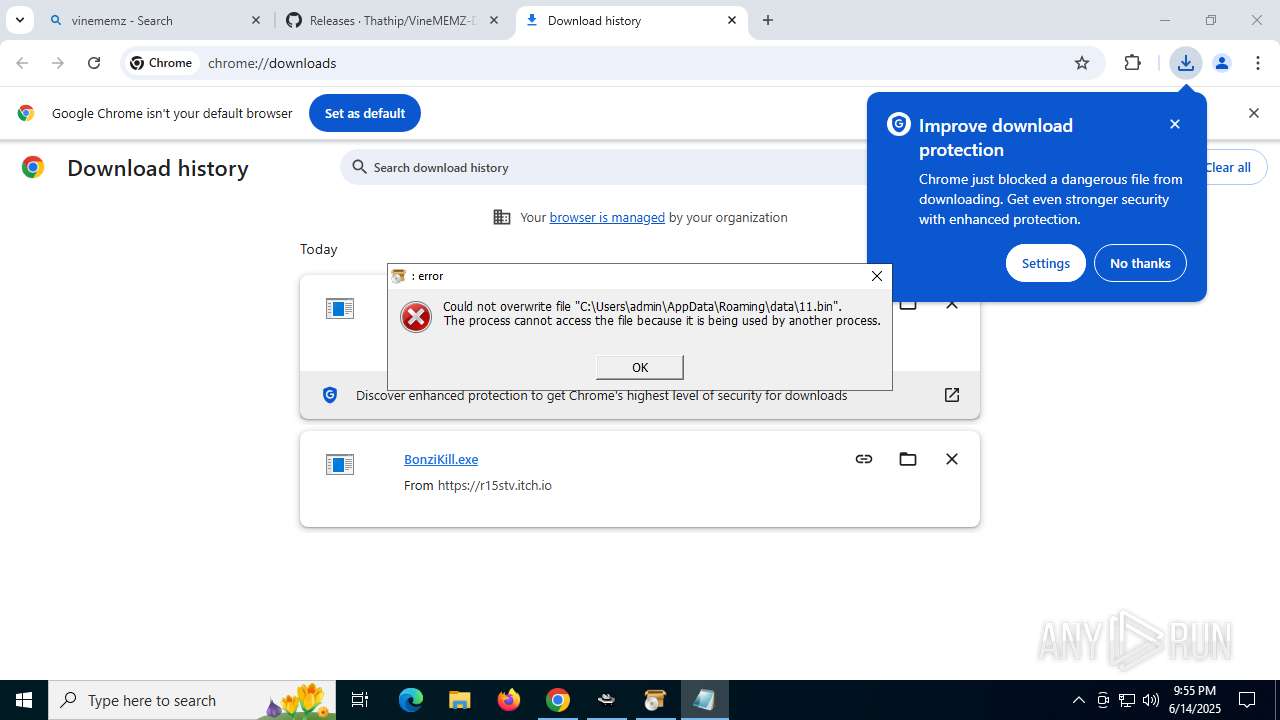Close the error dialog with X
This screenshot has width=1280, height=720.
click(x=877, y=276)
